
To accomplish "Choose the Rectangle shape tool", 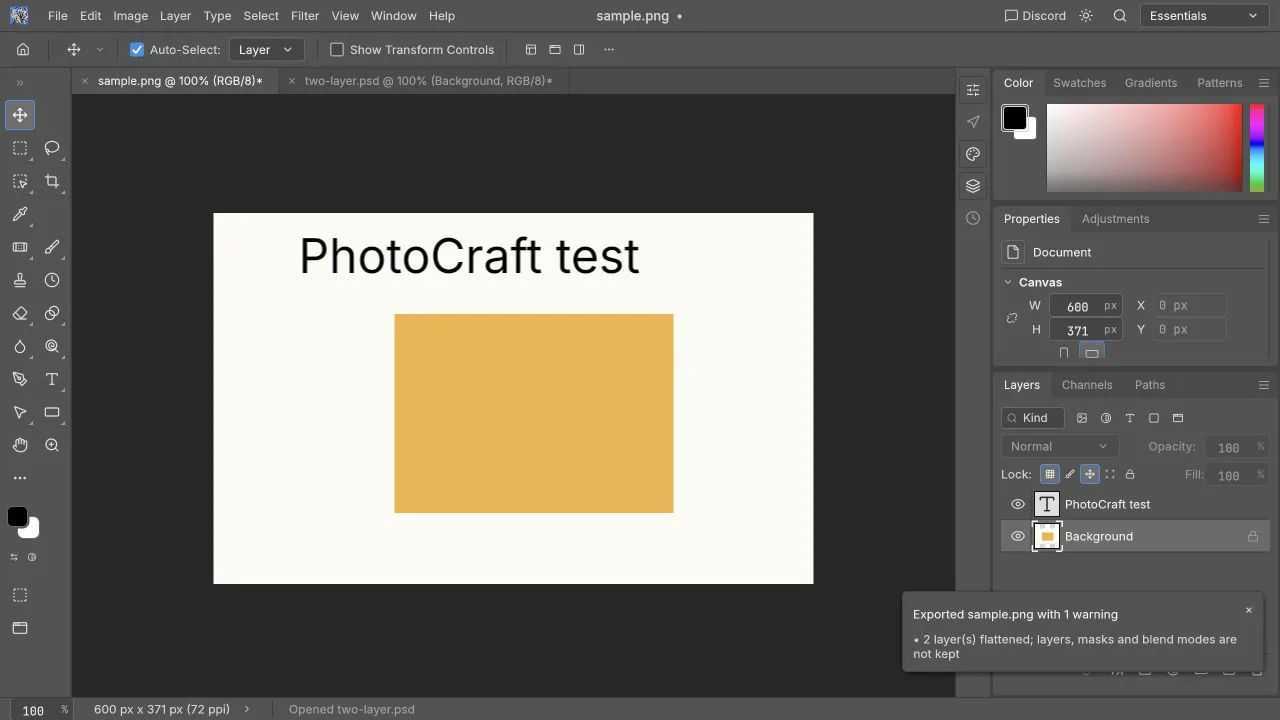I will (x=52, y=412).
